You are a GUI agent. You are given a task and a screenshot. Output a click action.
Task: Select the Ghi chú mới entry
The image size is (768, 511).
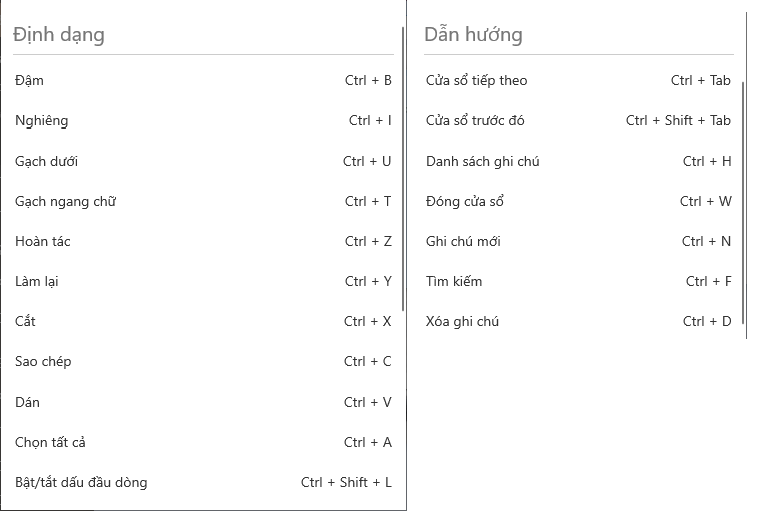[x=578, y=242]
